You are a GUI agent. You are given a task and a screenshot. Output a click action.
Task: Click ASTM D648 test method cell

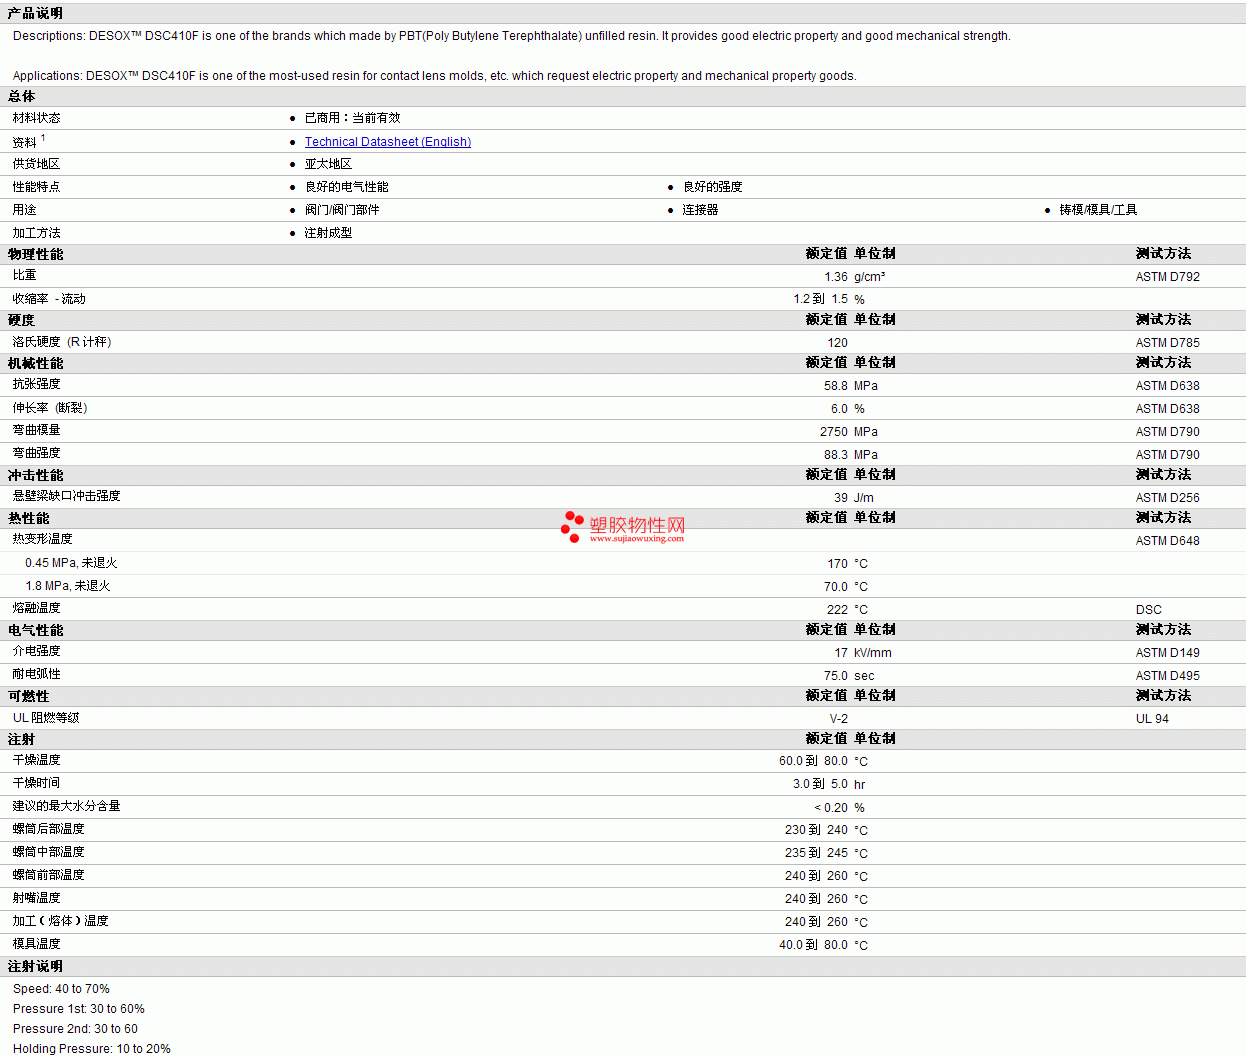tap(1167, 541)
